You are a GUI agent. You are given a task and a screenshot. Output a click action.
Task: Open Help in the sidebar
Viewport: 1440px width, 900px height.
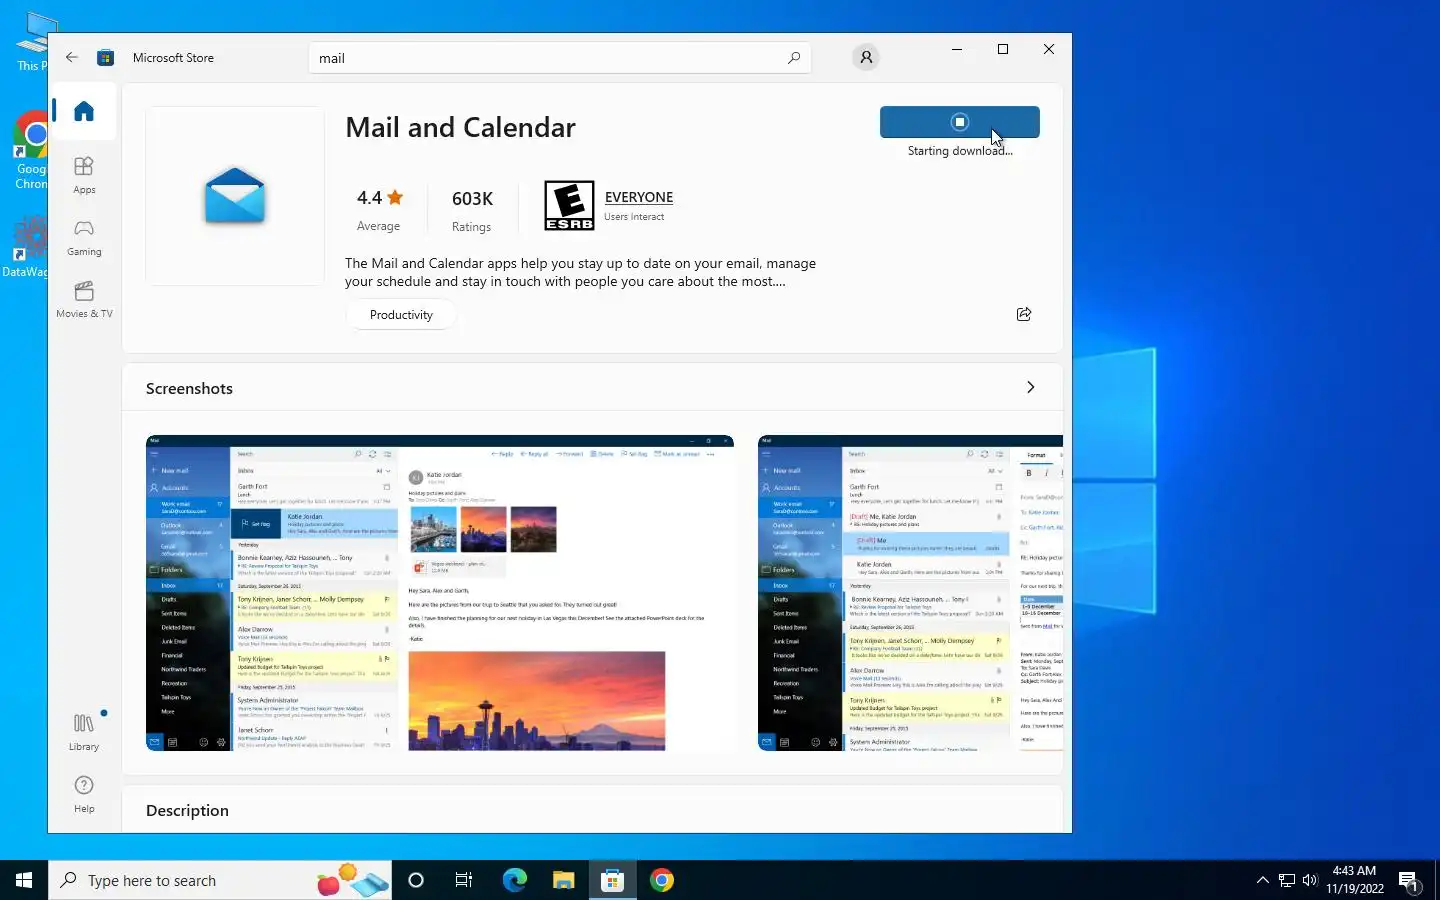[84, 794]
